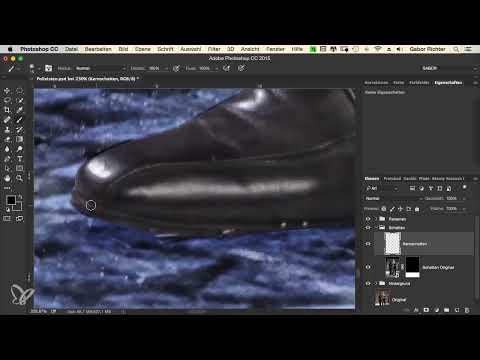Select the Move tool

click(x=7, y=91)
